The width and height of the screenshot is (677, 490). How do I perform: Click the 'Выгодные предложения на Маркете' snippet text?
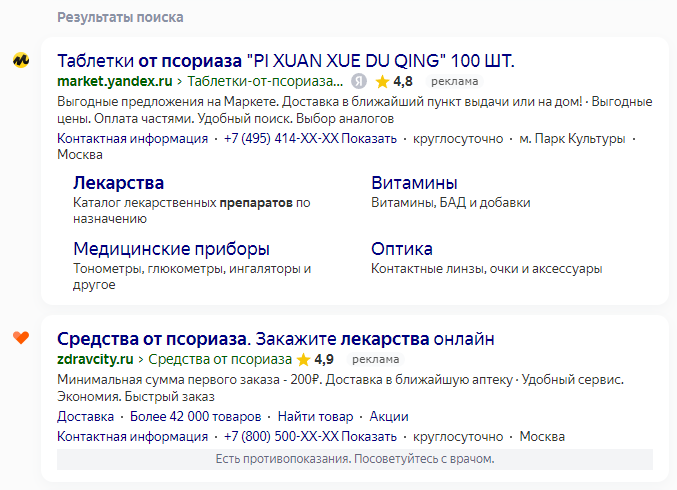[355, 110]
